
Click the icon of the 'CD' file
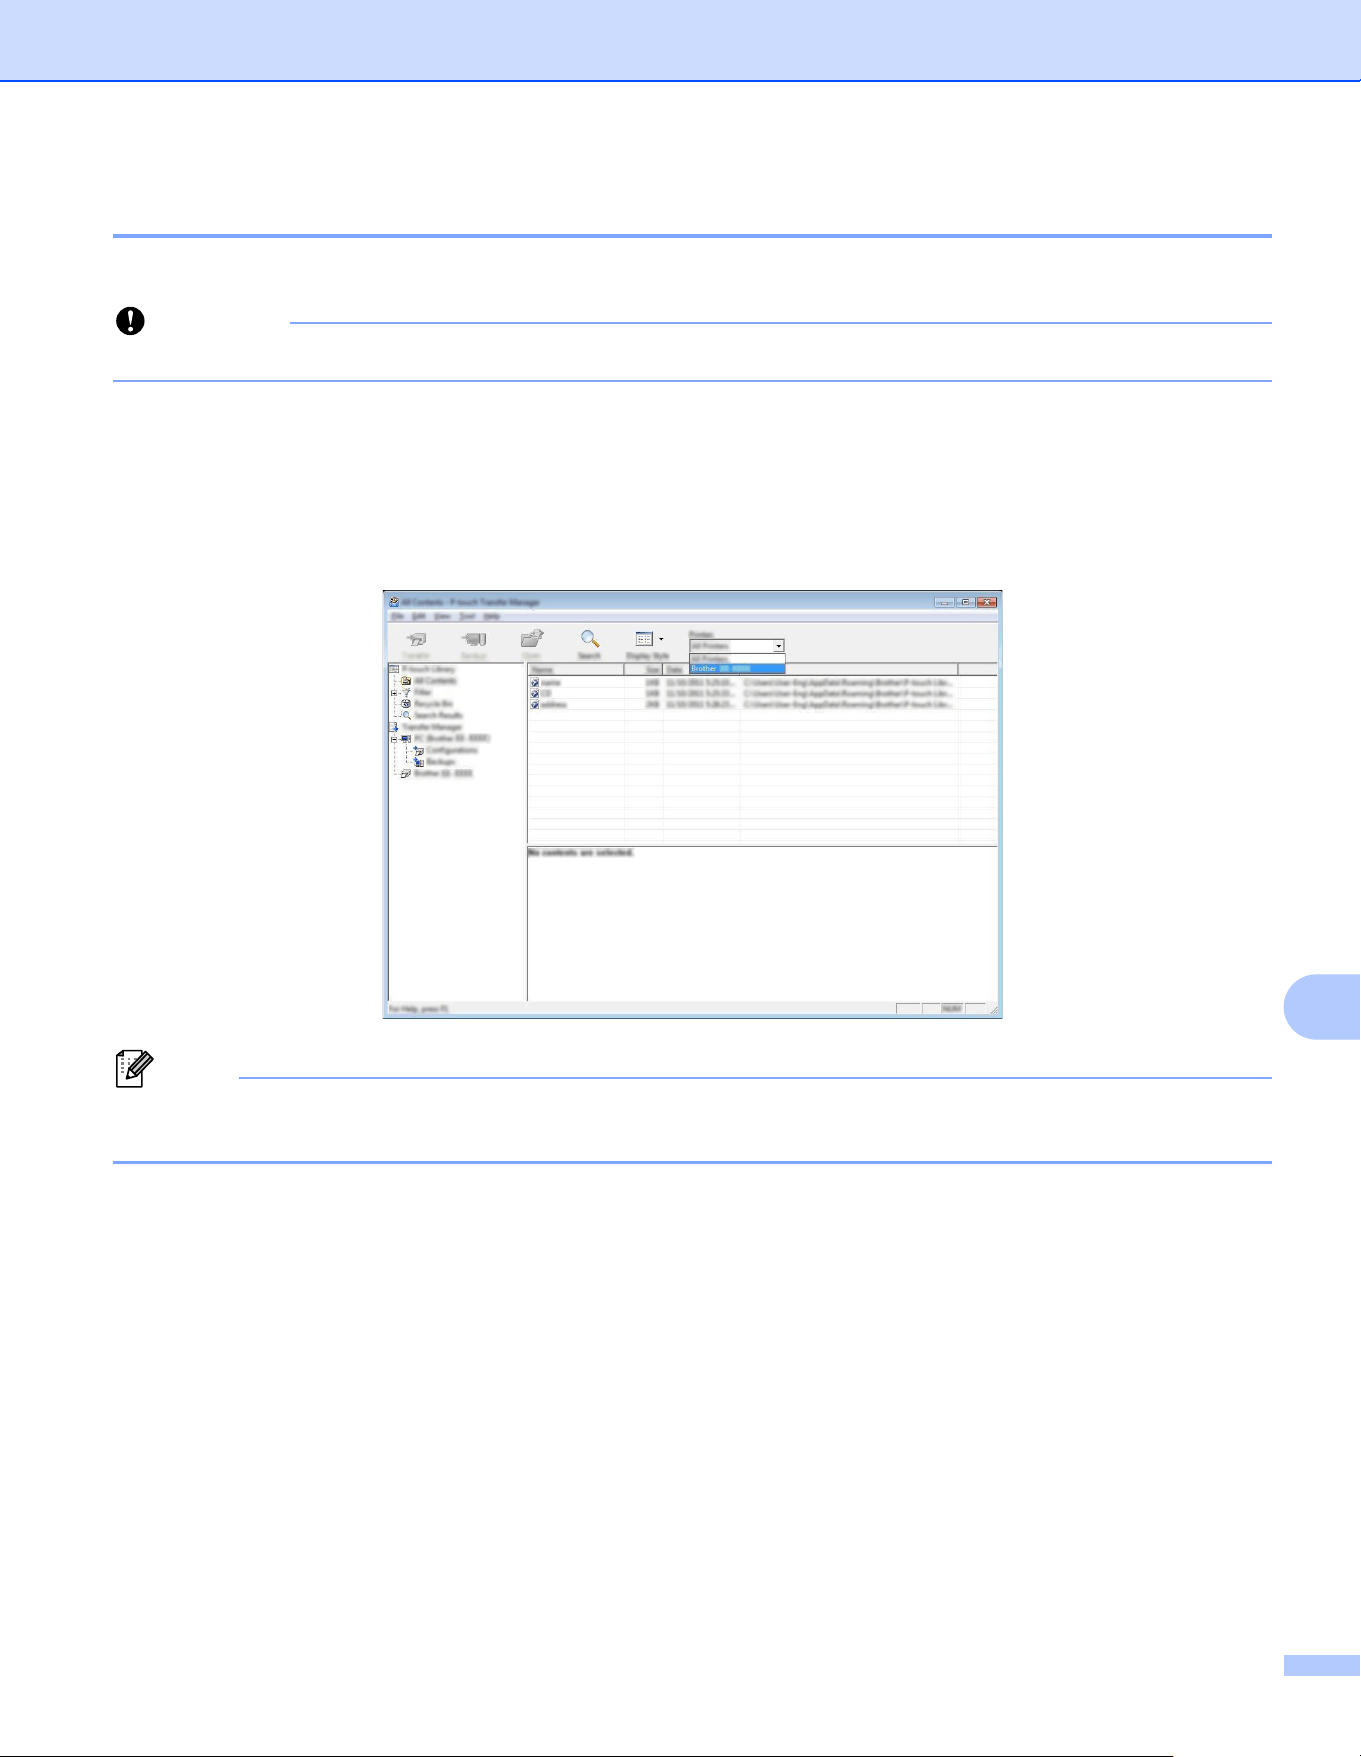pos(535,694)
